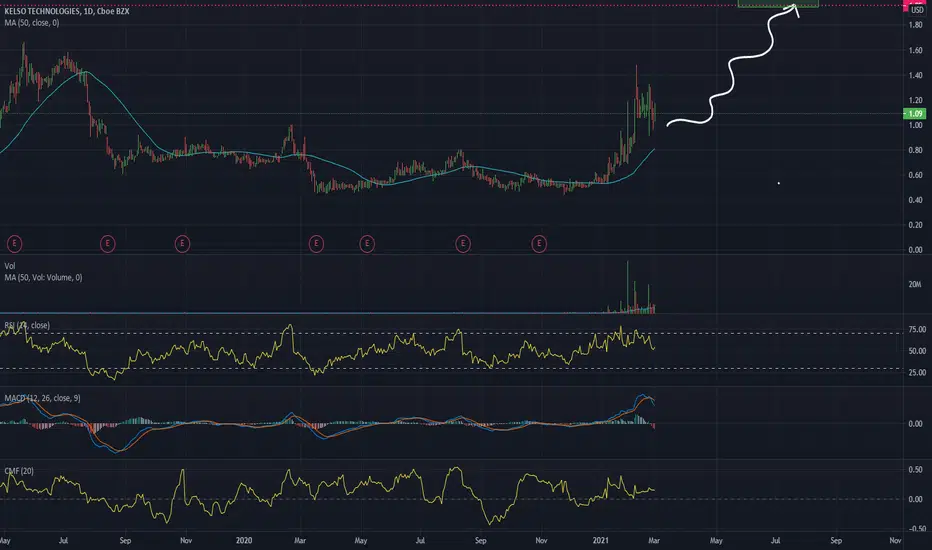Select the RSI indicator legend
Screen dimensions: 932x550
(27, 325)
